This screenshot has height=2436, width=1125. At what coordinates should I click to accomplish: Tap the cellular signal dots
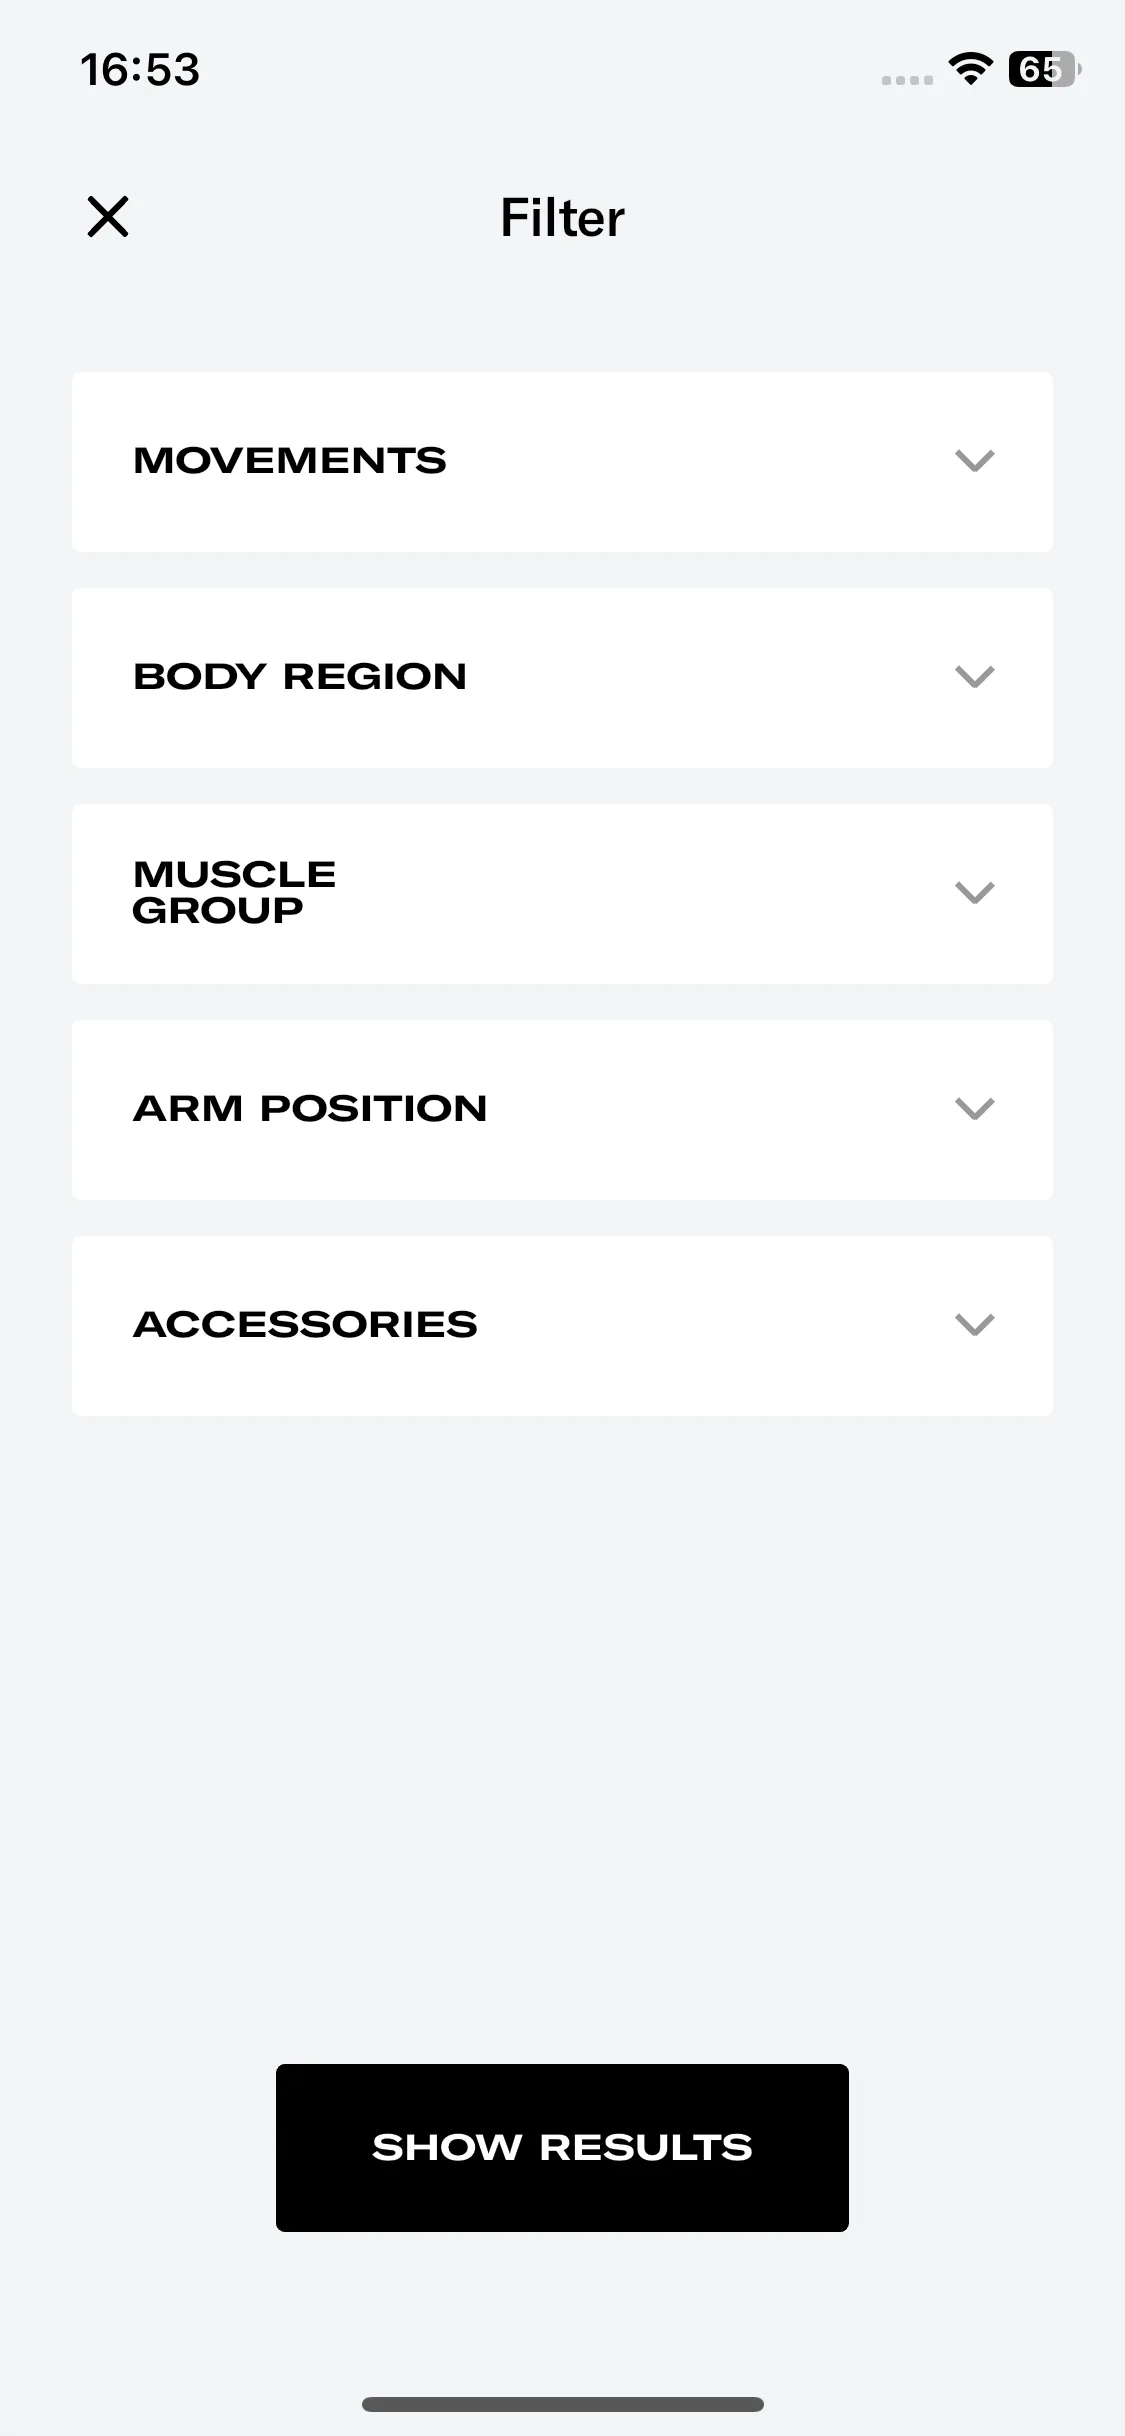click(907, 80)
